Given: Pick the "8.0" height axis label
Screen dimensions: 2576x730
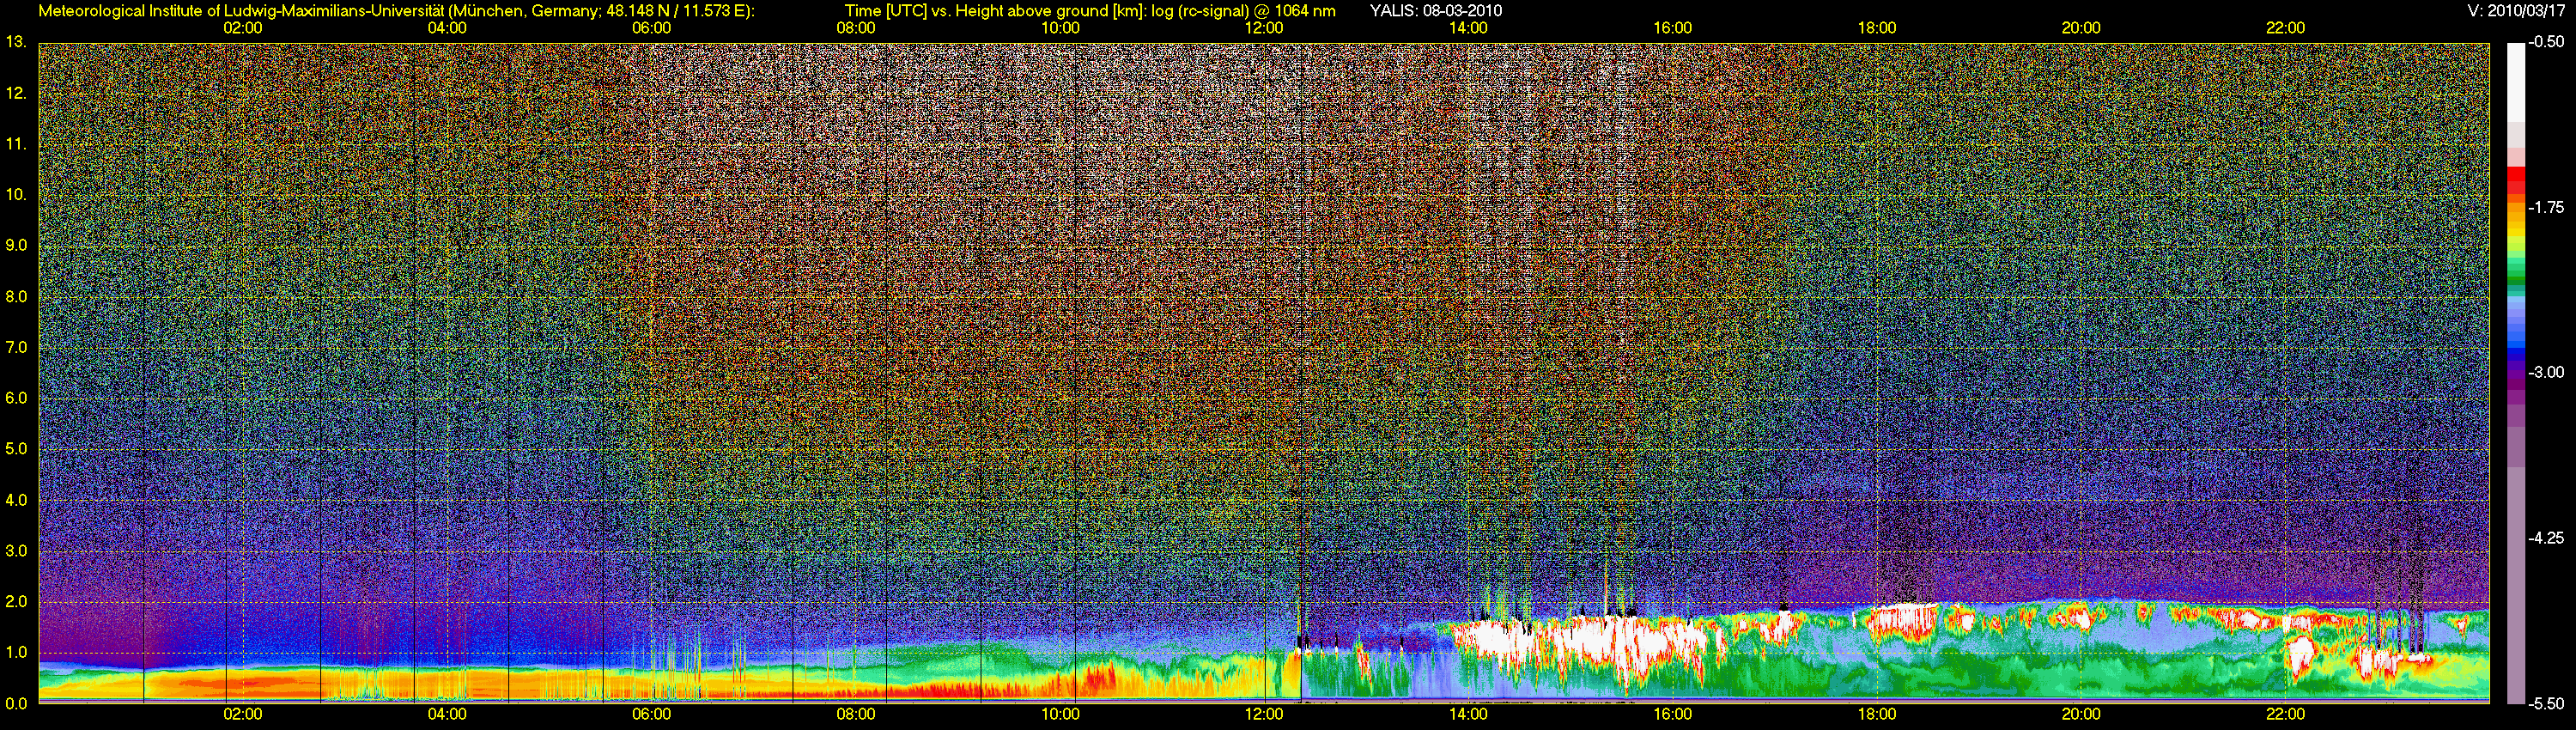Looking at the screenshot, I should [16, 297].
